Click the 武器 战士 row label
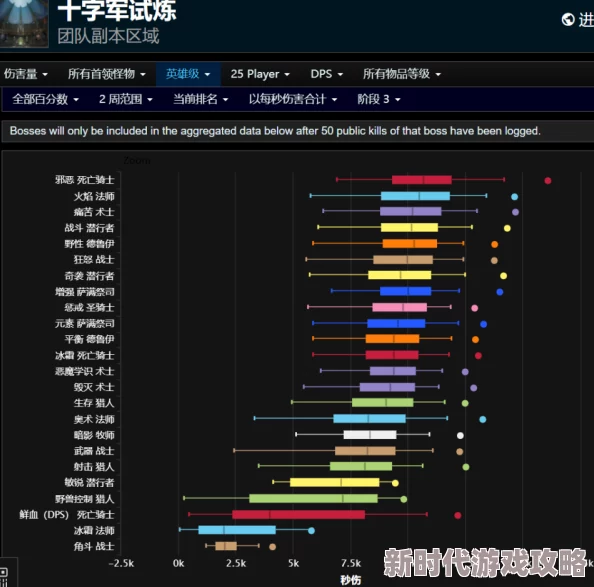Image resolution: width=594 pixels, height=587 pixels. [94, 451]
